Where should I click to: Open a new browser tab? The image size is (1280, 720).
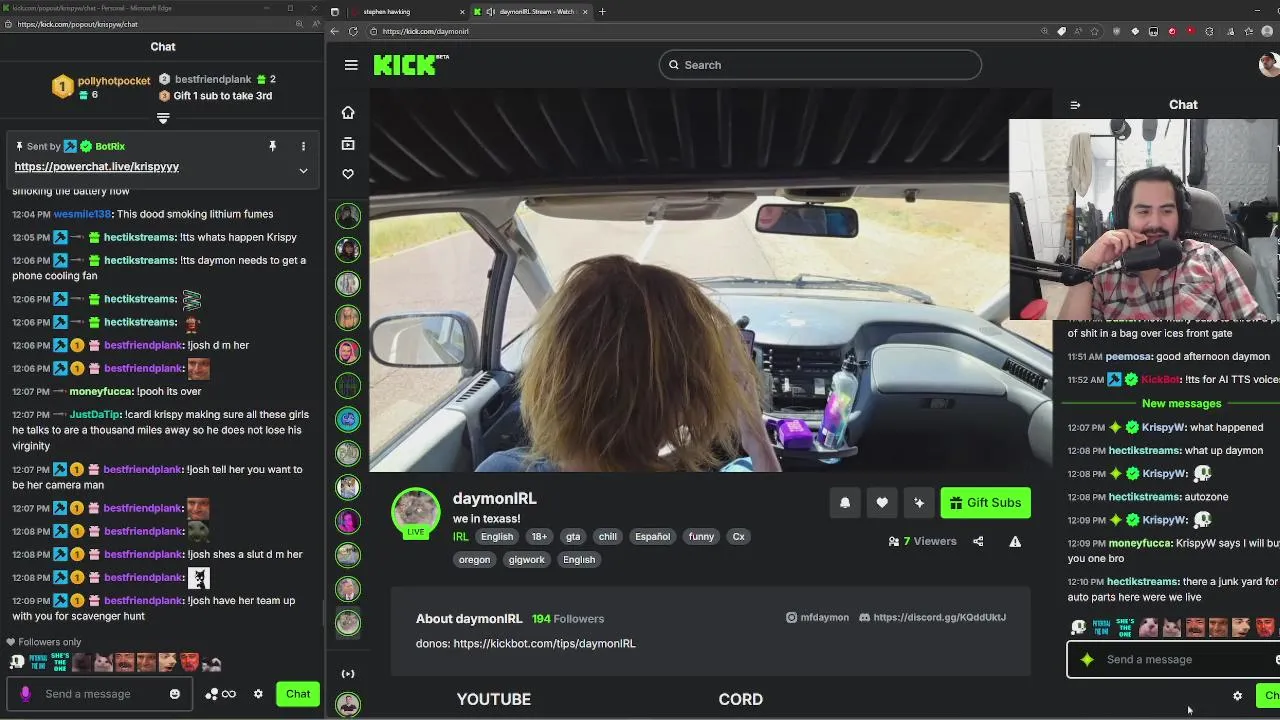point(602,12)
